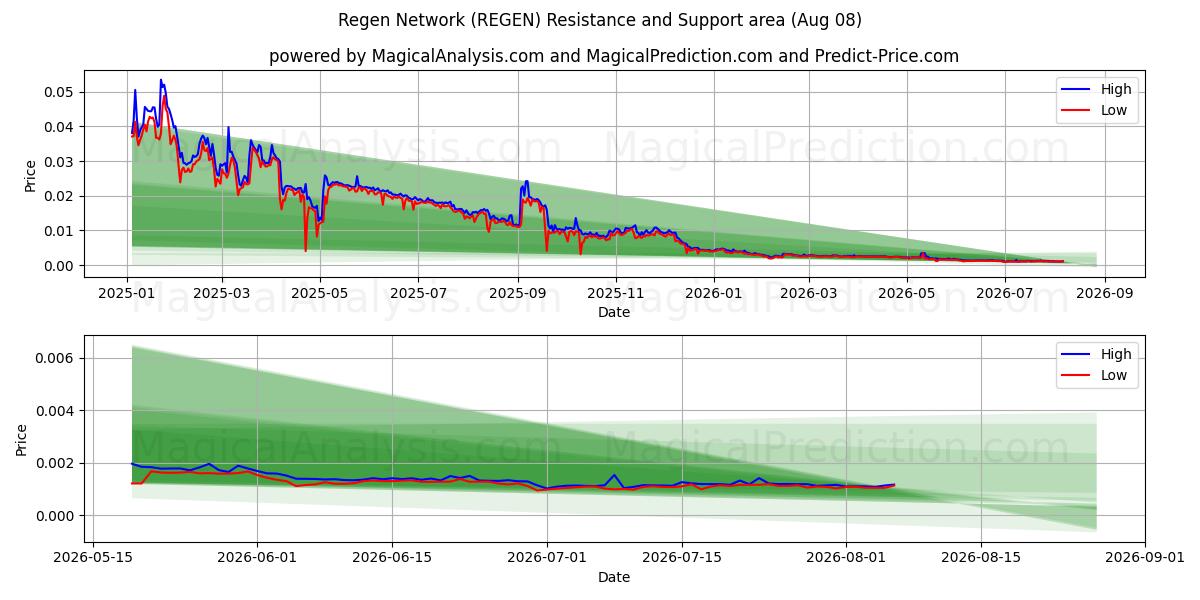Click the red line sample beside 'Low' in the top legend
The height and width of the screenshot is (600, 1200).
[1077, 111]
